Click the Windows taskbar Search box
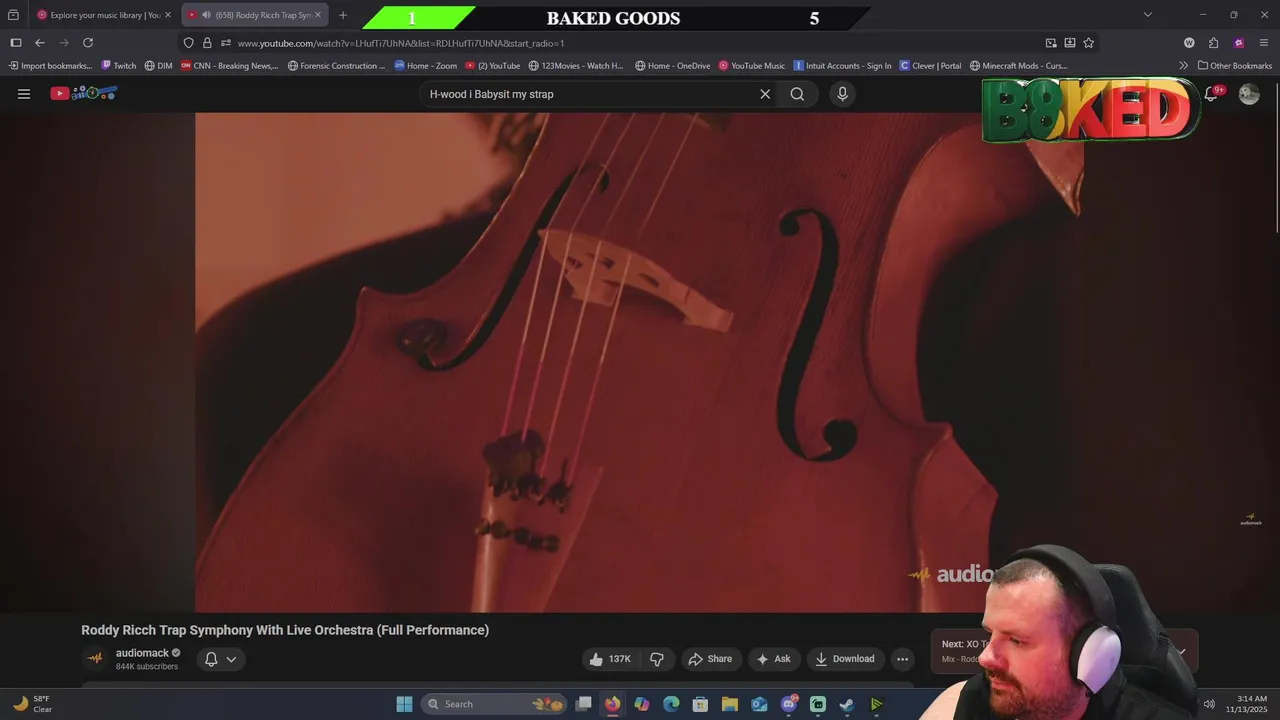Viewport: 1280px width, 720px height. coord(494,704)
